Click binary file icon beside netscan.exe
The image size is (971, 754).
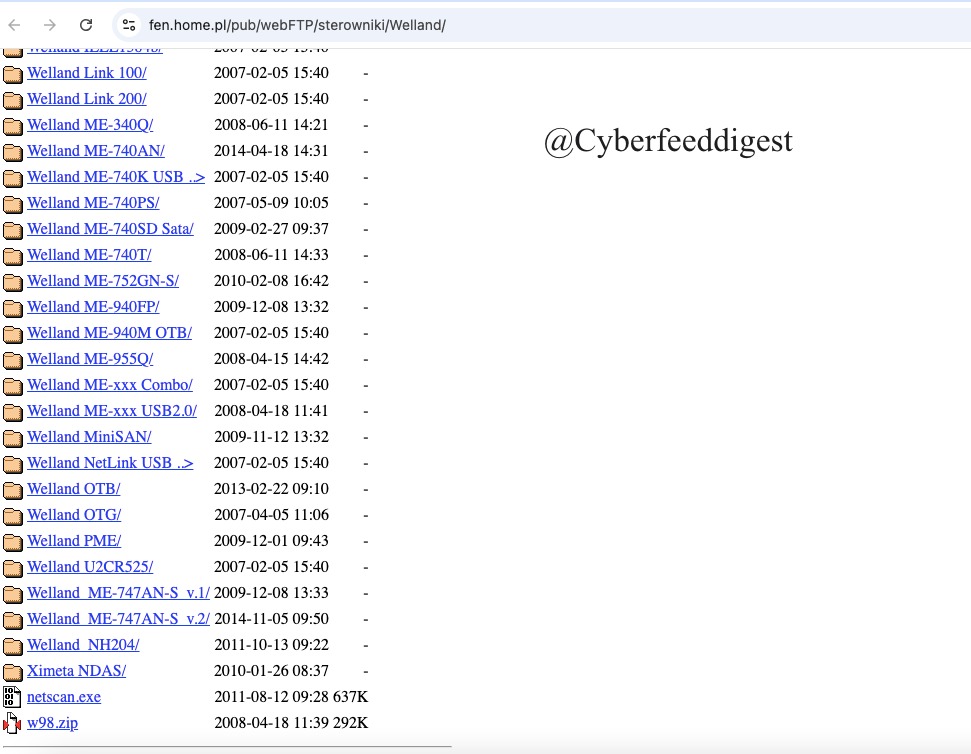pos(12,697)
